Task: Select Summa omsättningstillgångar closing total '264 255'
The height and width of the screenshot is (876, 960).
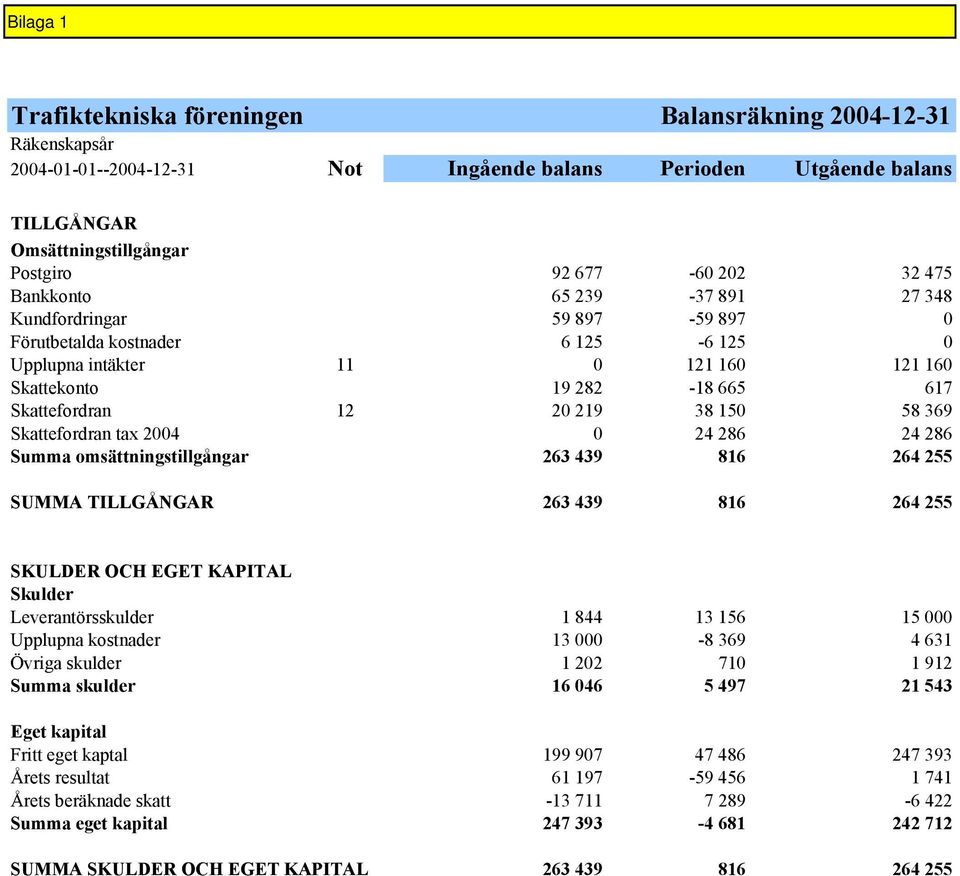Action: [x=922, y=457]
